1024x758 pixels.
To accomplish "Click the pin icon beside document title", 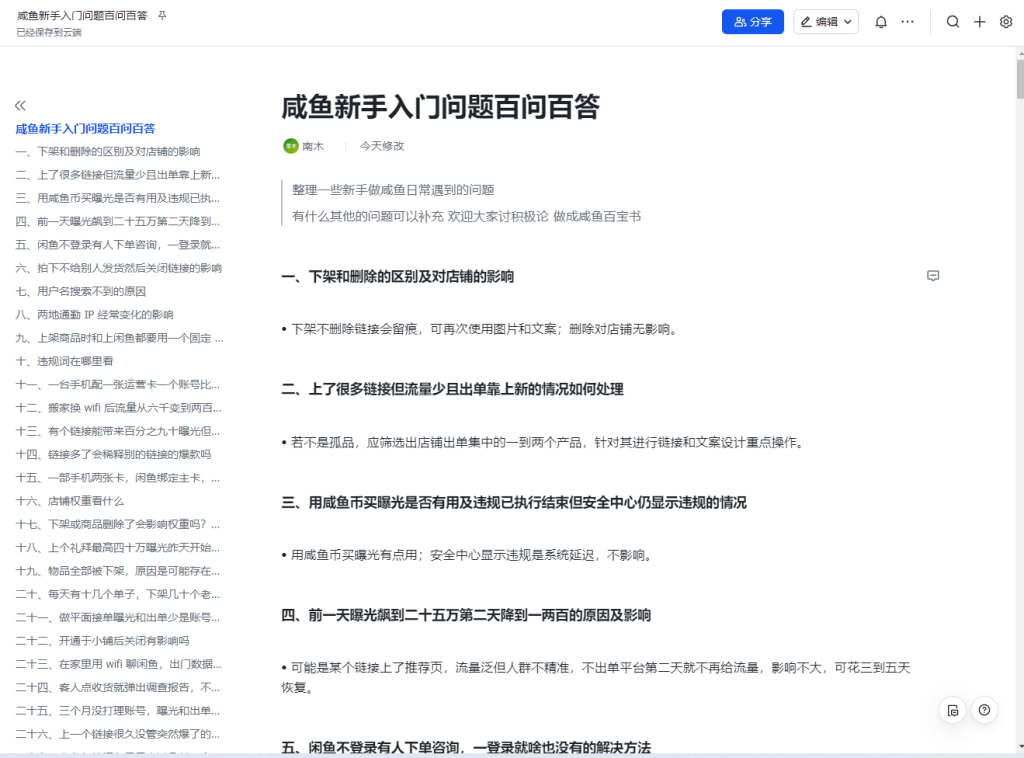I will coord(163,16).
